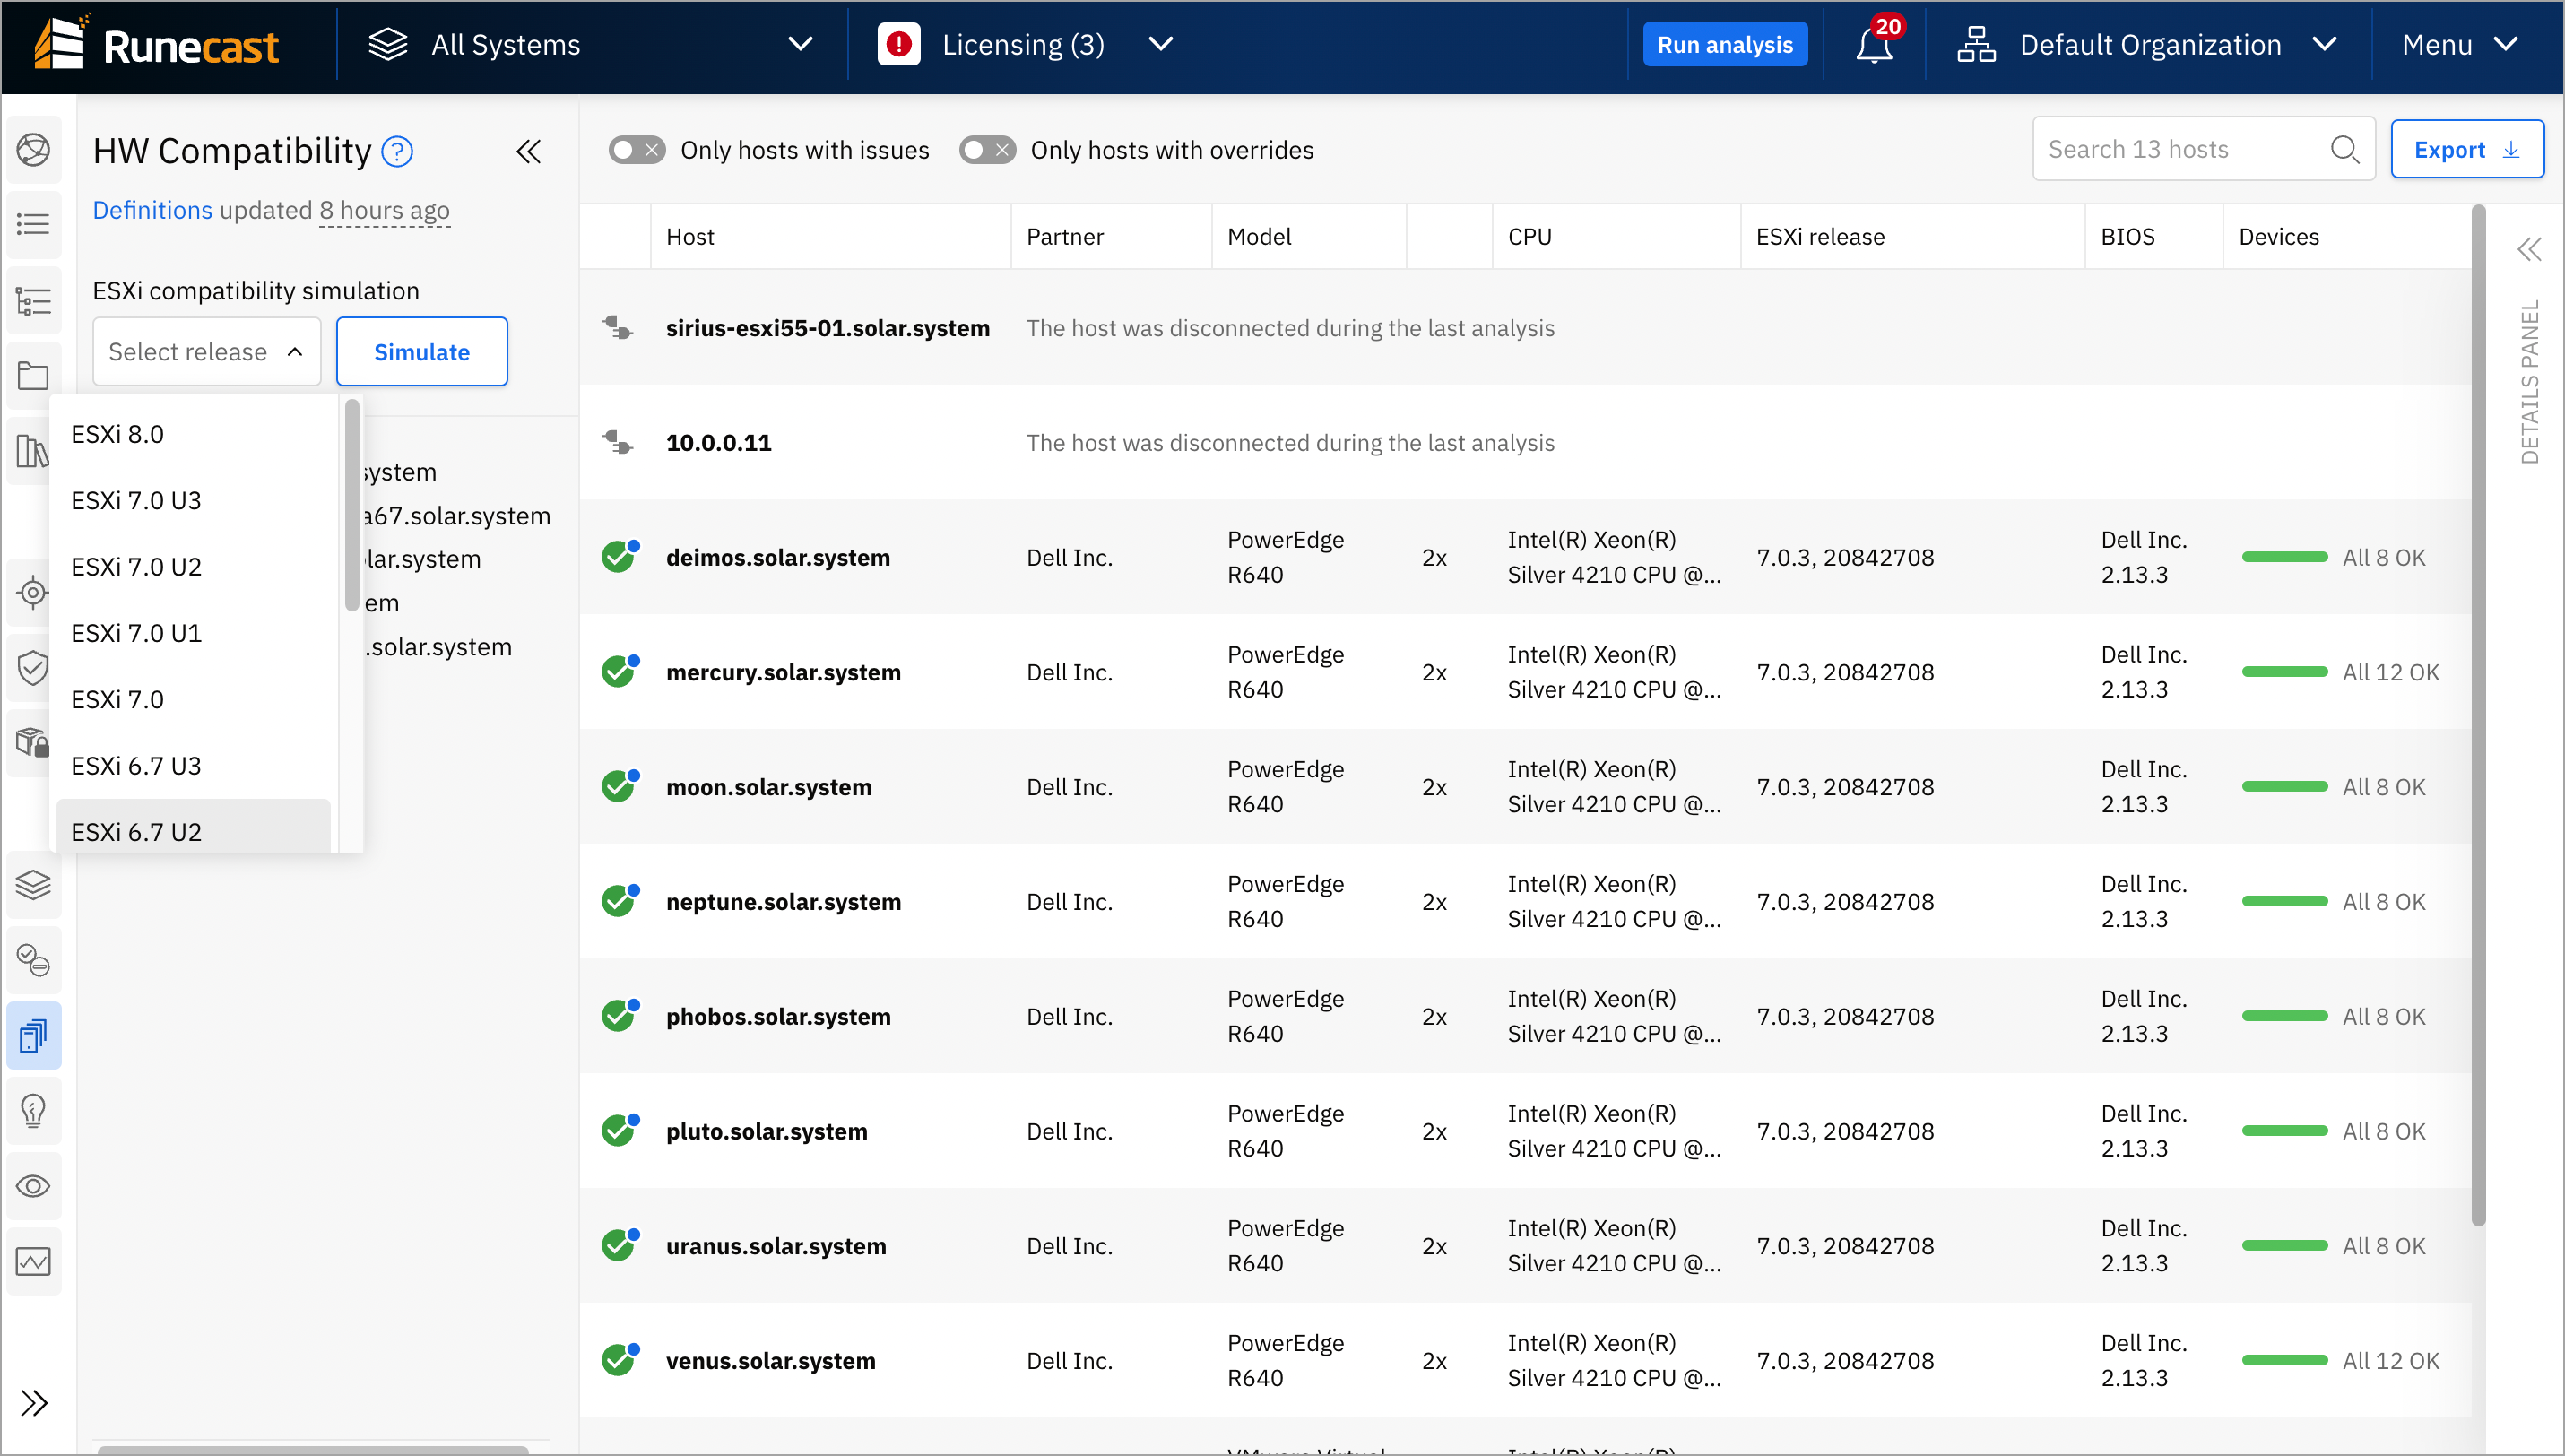Choose ESXi 6.7 U2 from release list
The width and height of the screenshot is (2565, 1456).
point(194,827)
